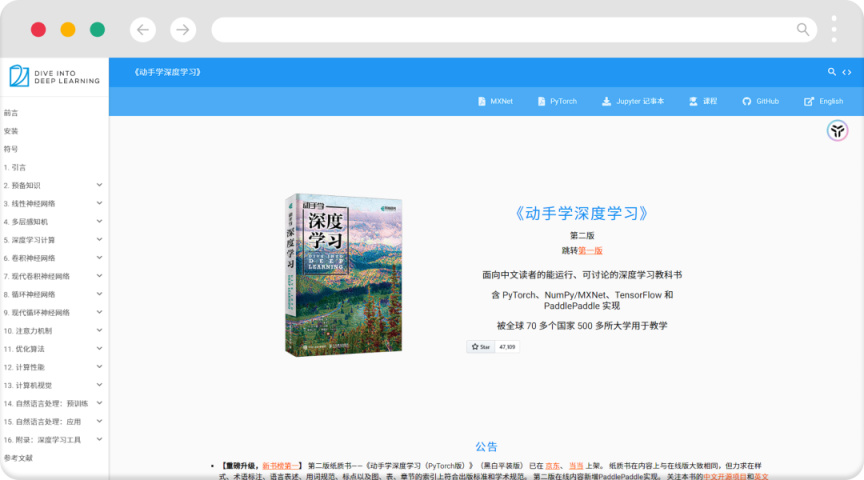This screenshot has height=480, width=864.
Task: Follow the 第一版 link
Action: (x=590, y=251)
